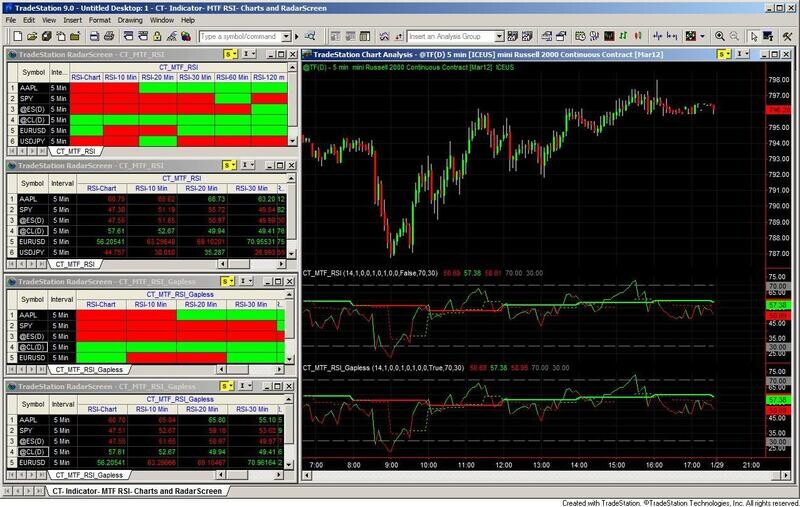Select CT- Indicator- MTF RSI workspace tab
Image resolution: width=800 pixels, height=507 pixels.
point(137,491)
